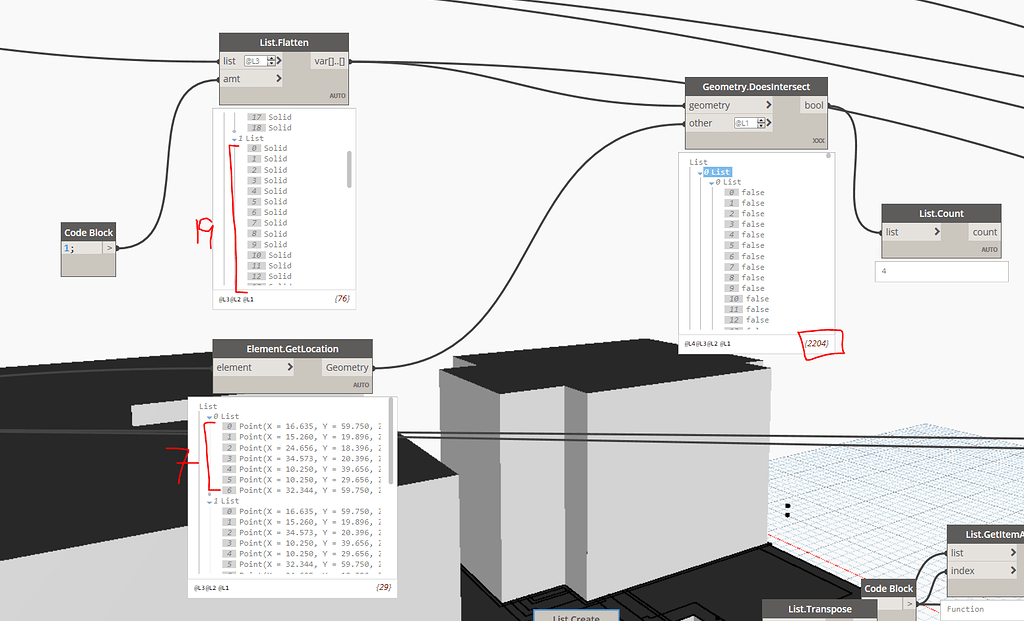The width and height of the screenshot is (1024, 621).
Task: Toggle the @L1 level on the other input
Action: coord(745,122)
